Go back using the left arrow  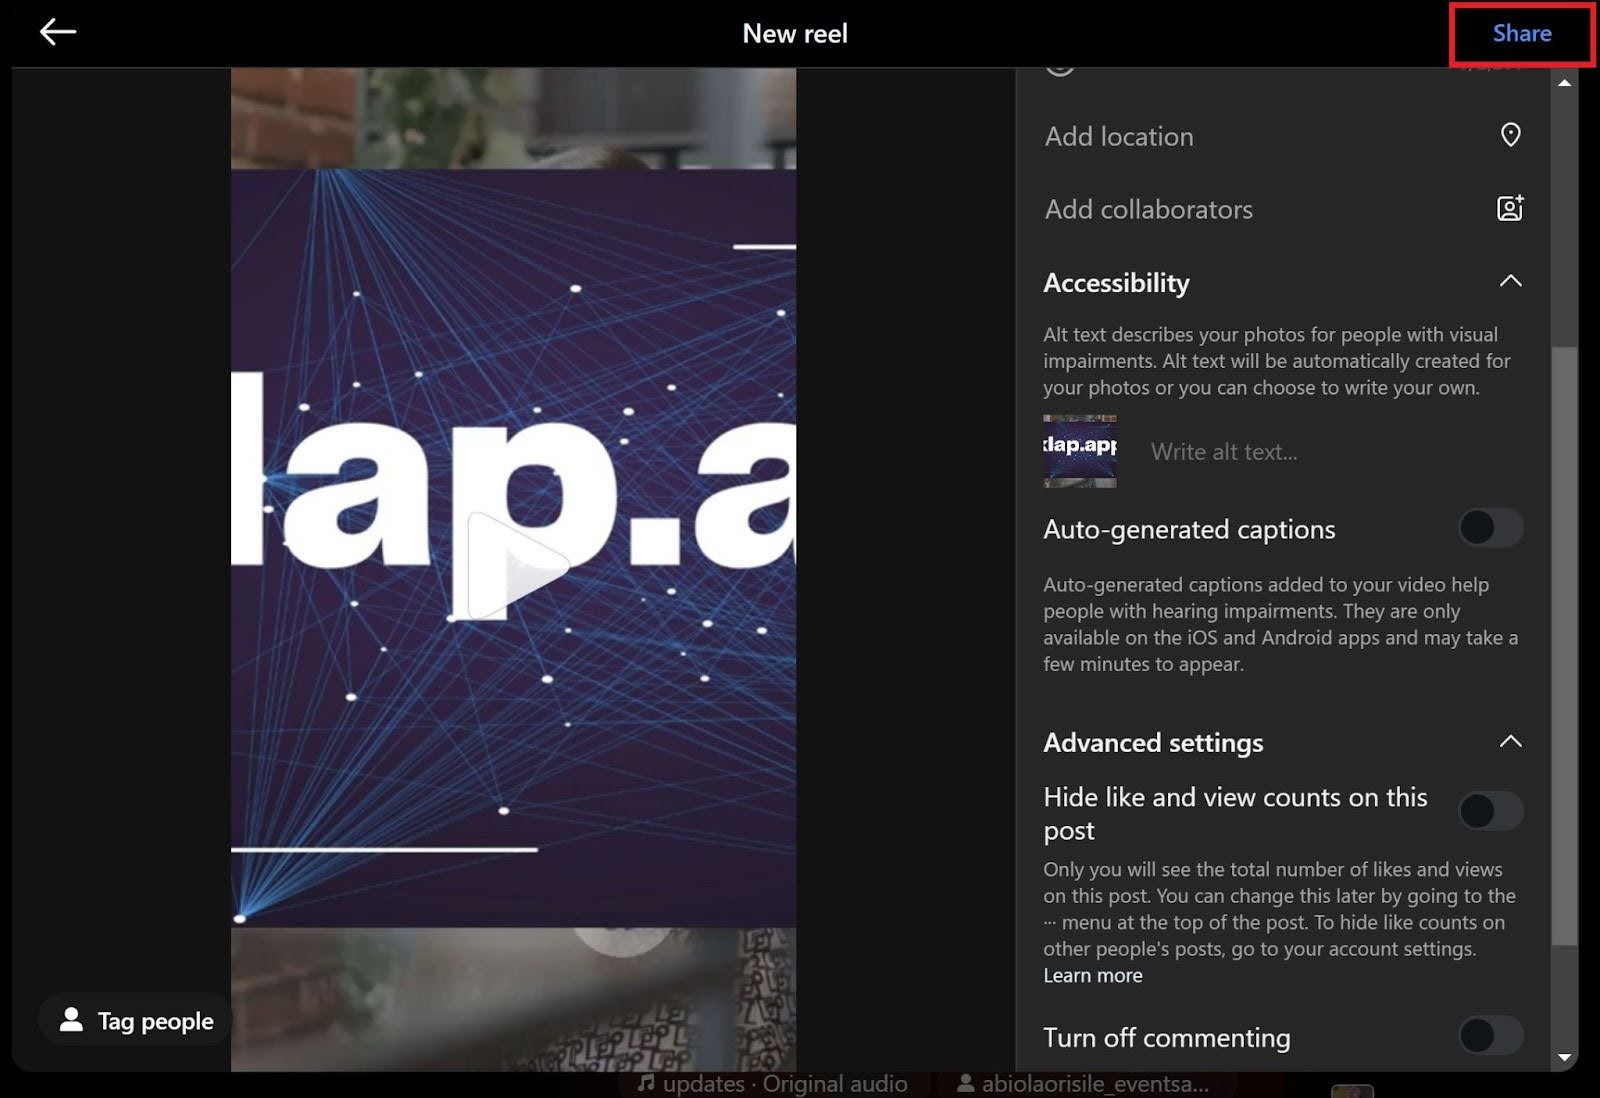[x=58, y=32]
